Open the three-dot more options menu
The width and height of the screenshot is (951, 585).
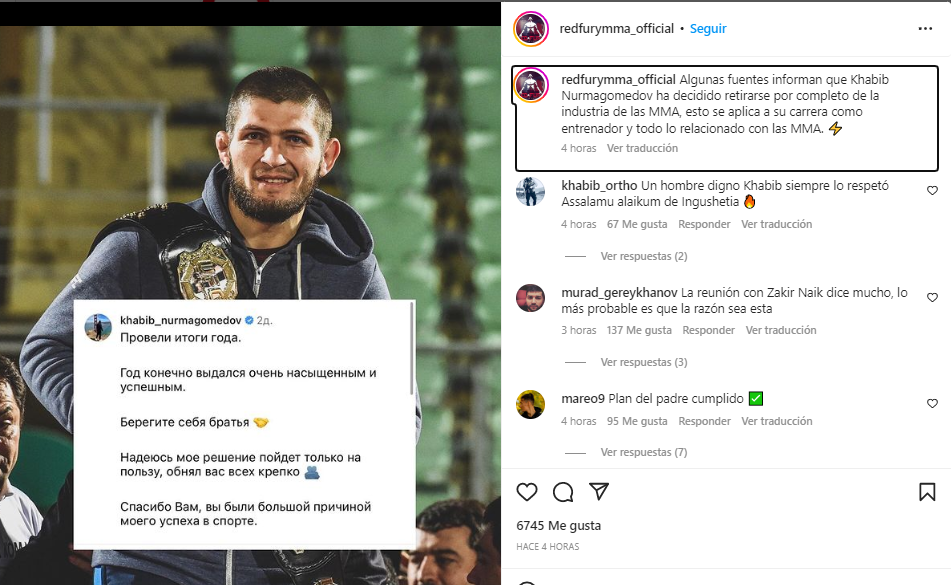(x=925, y=29)
